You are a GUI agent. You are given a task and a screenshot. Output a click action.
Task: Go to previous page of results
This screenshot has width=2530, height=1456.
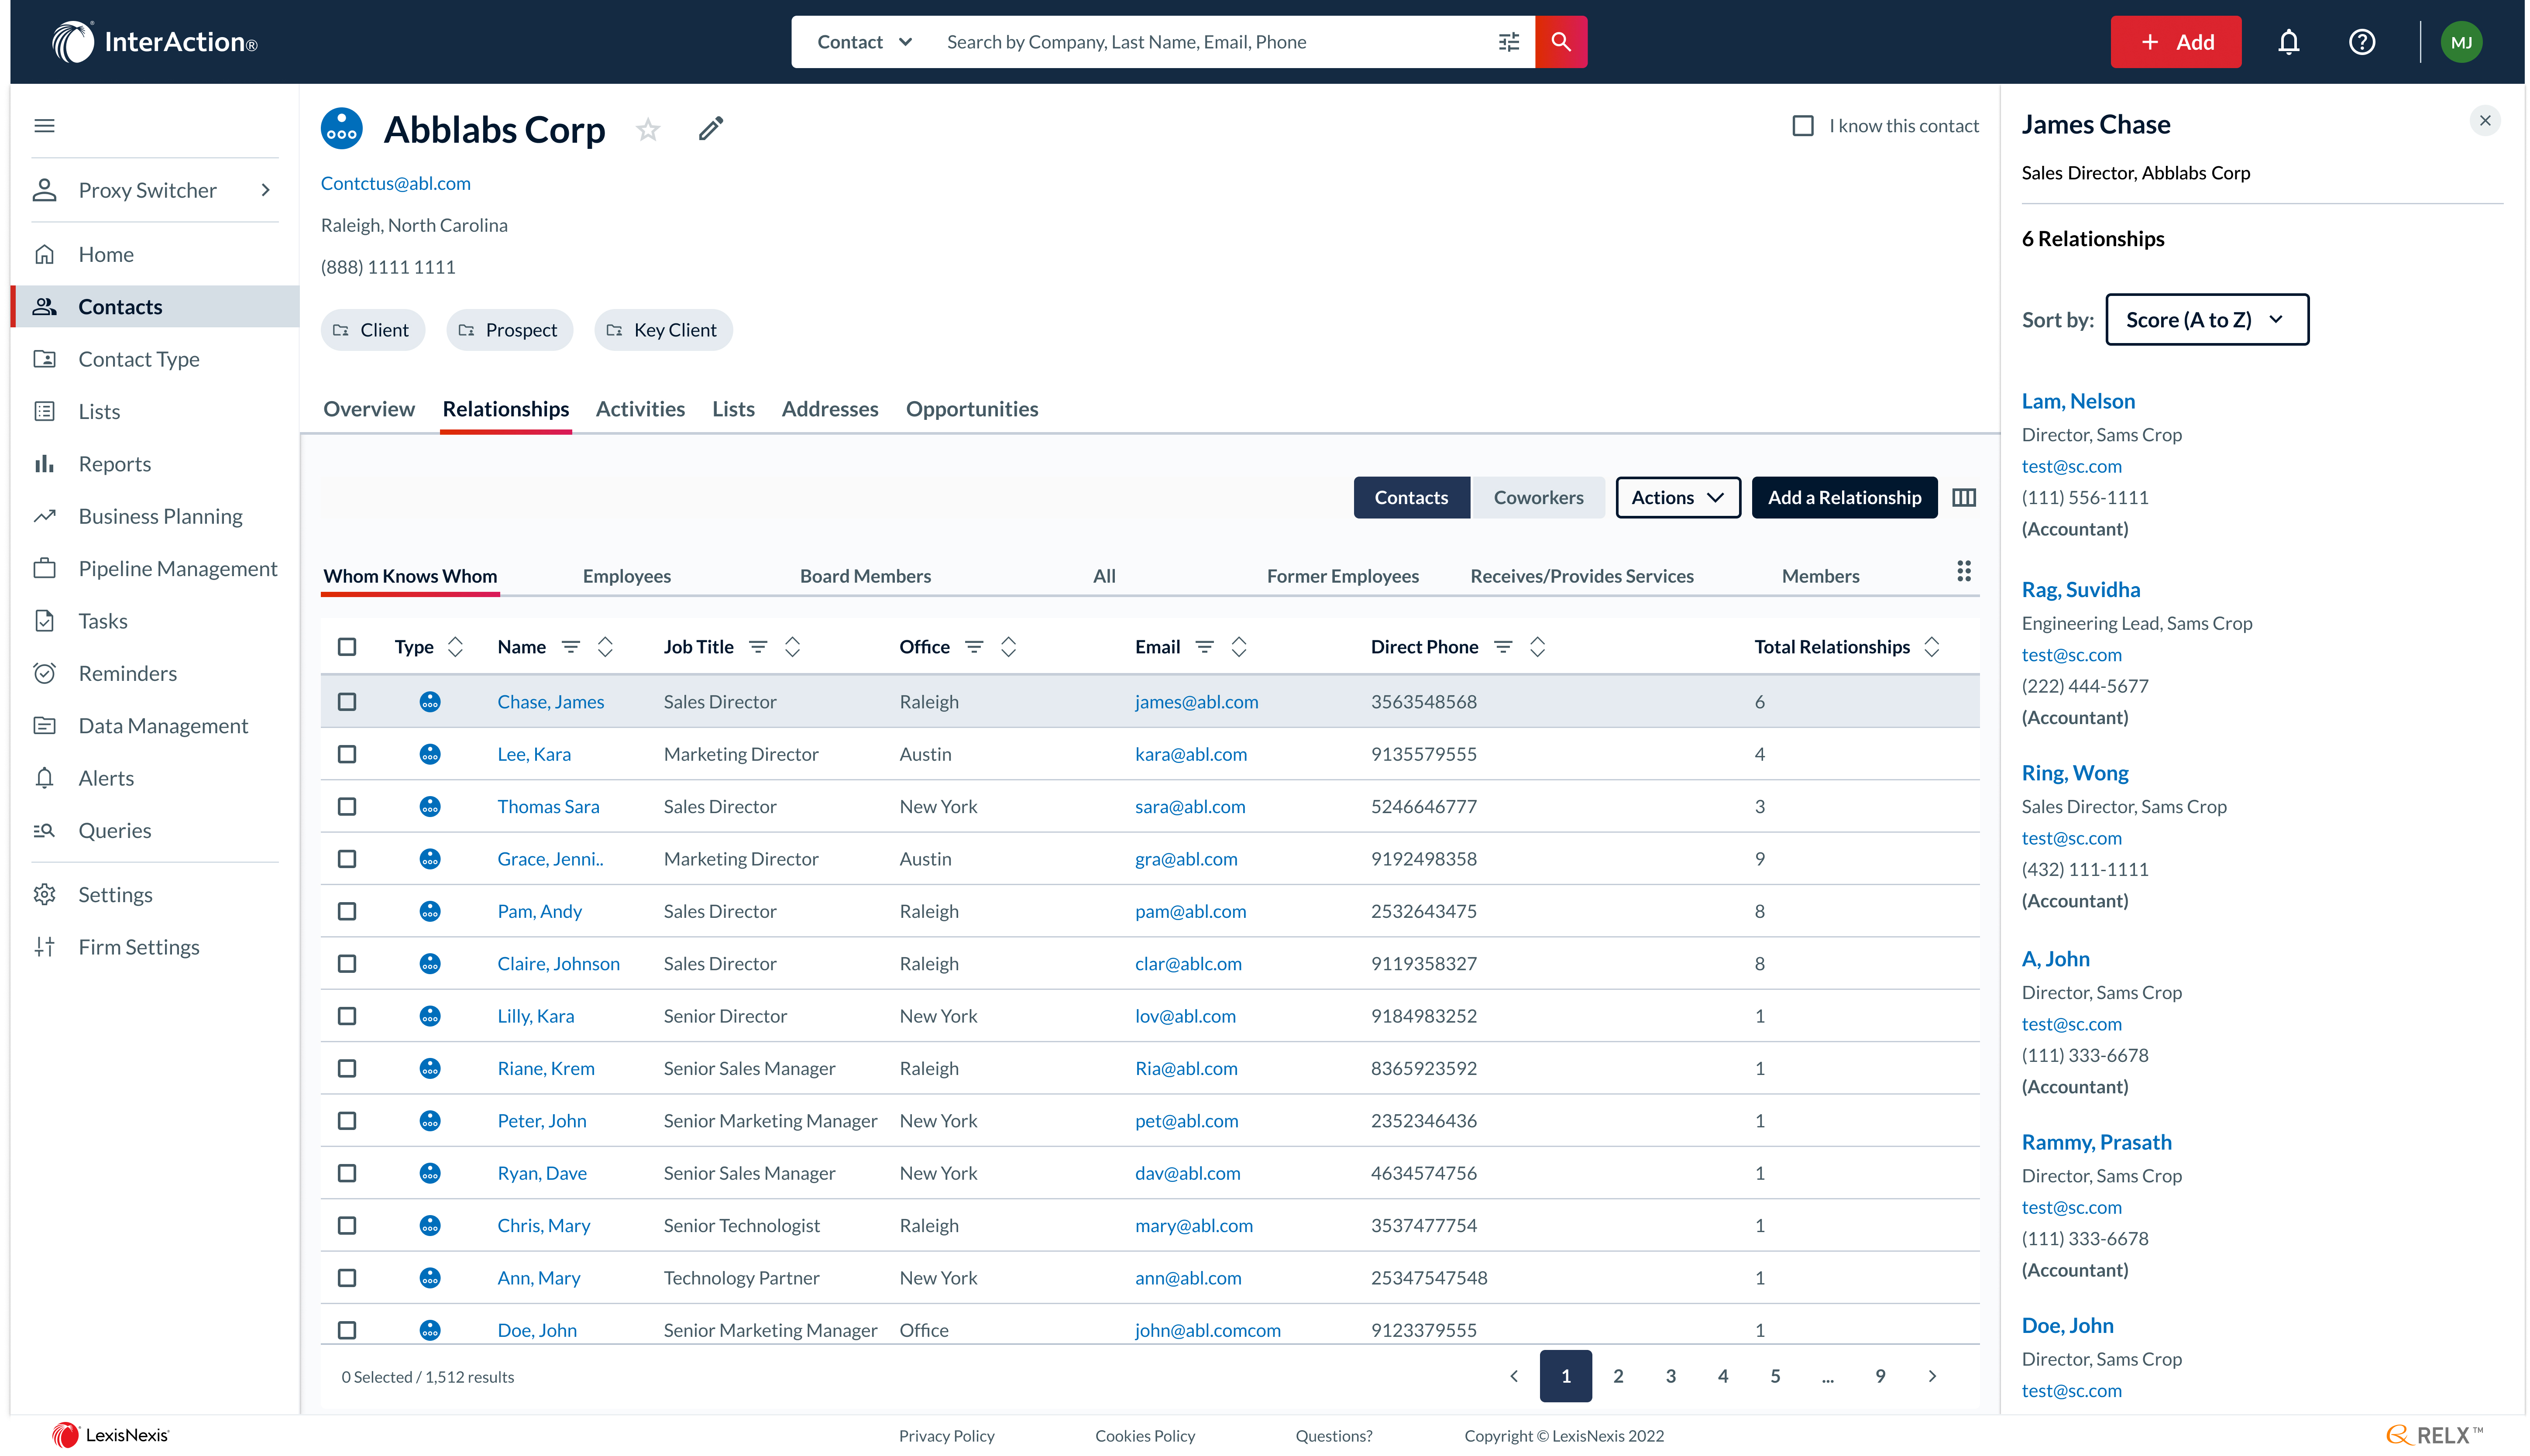click(x=1514, y=1376)
